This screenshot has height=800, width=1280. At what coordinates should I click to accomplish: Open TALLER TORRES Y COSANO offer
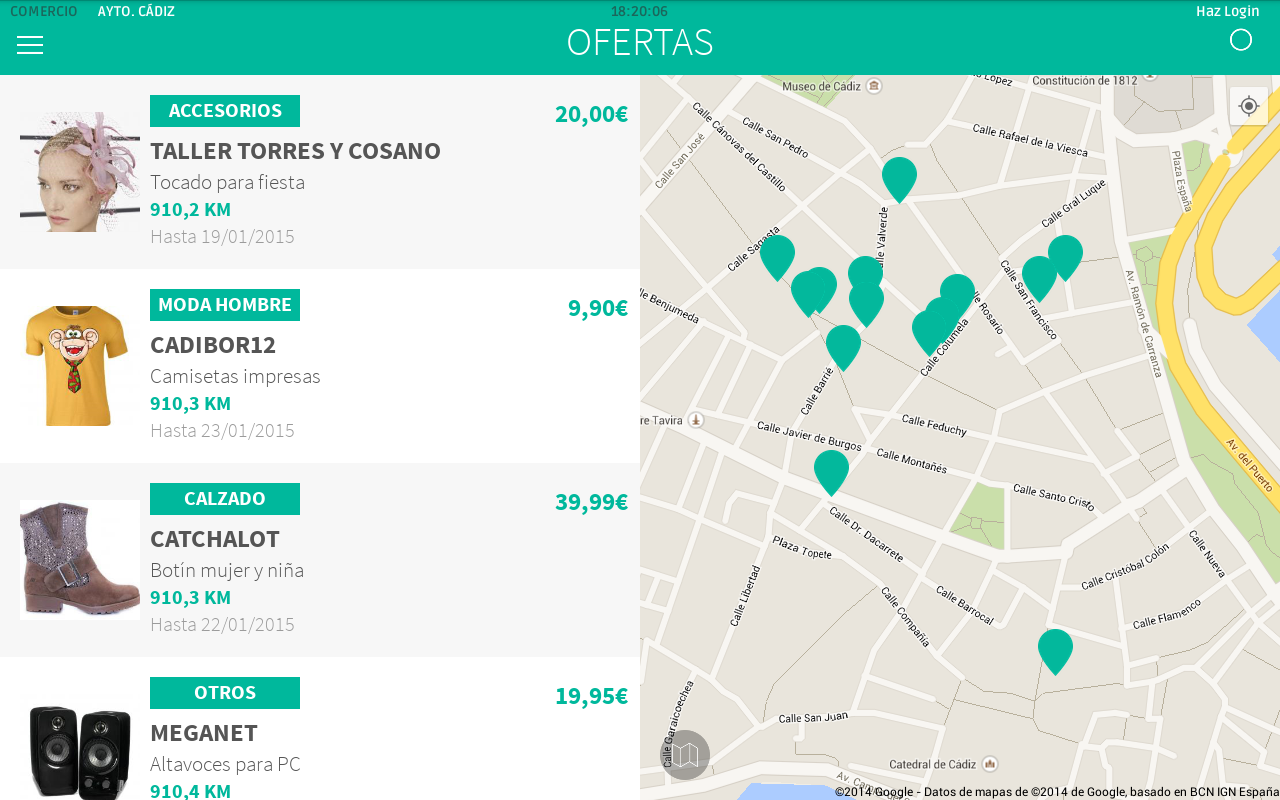tap(295, 151)
